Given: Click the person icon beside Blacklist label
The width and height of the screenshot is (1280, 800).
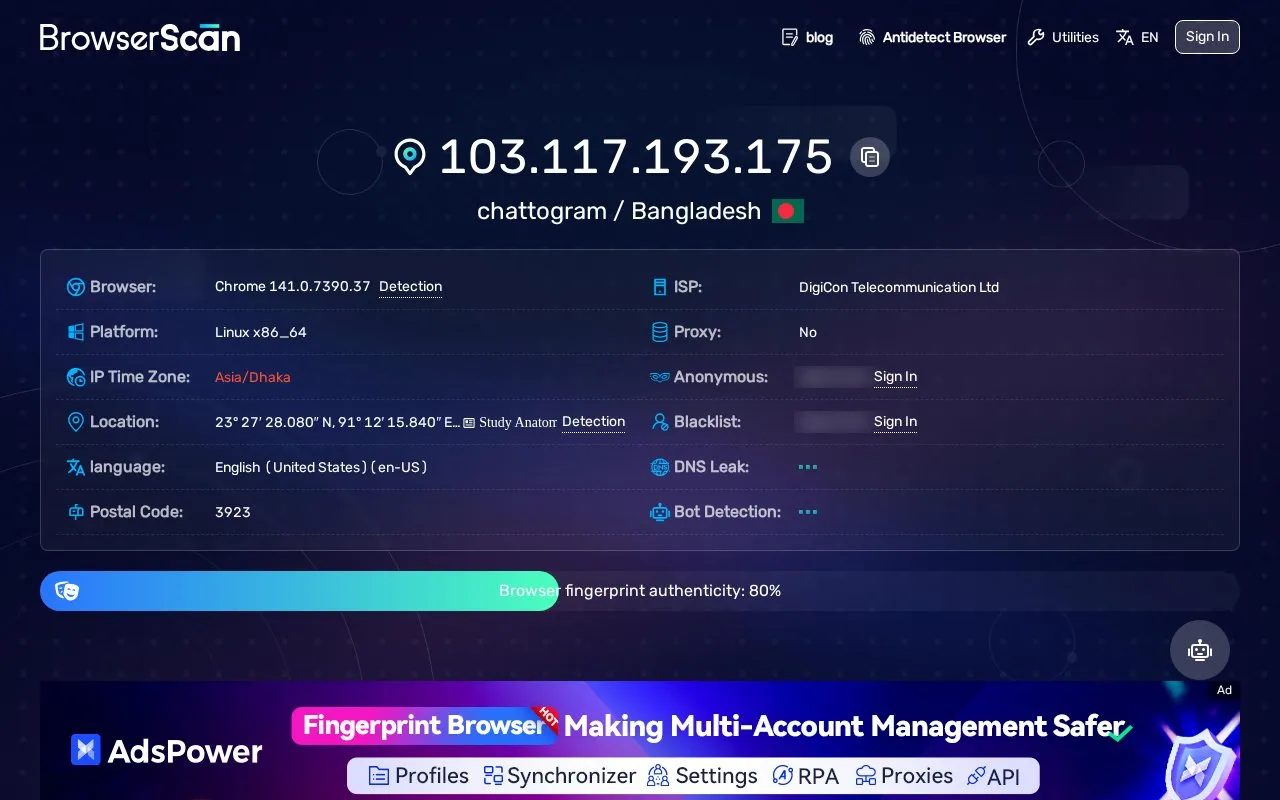Looking at the screenshot, I should [x=660, y=422].
